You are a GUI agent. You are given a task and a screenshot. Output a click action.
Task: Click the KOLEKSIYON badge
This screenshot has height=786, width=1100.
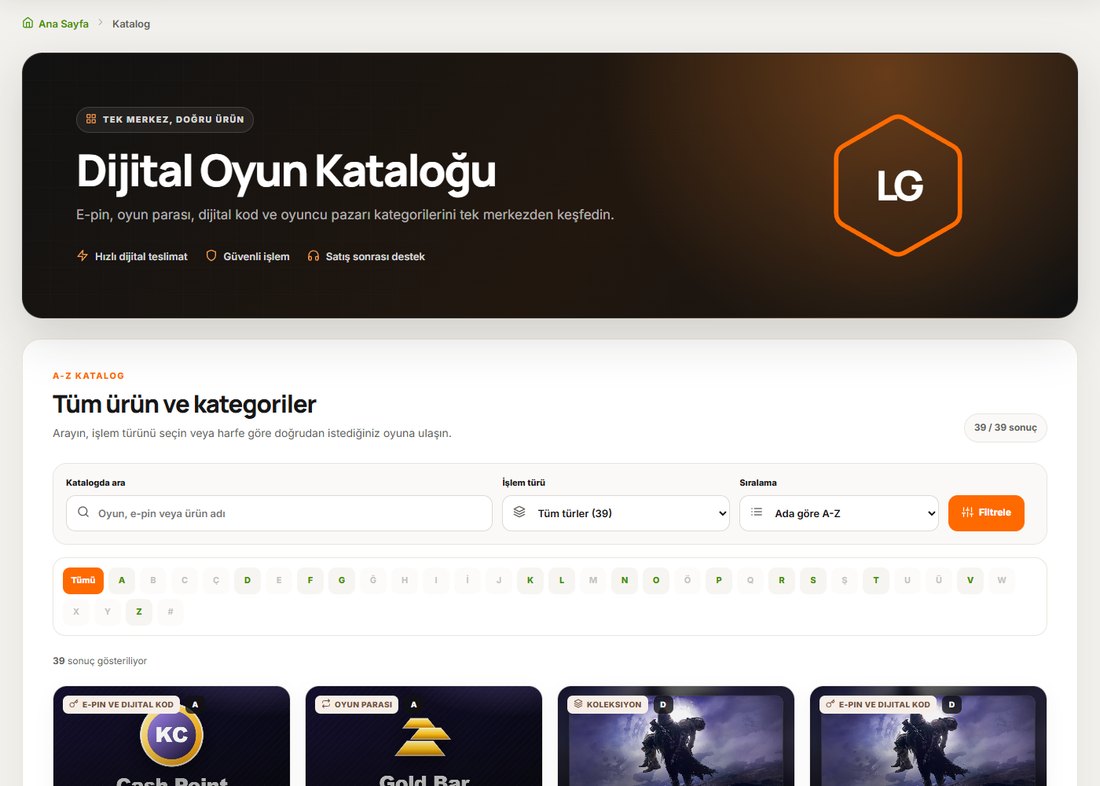(608, 705)
